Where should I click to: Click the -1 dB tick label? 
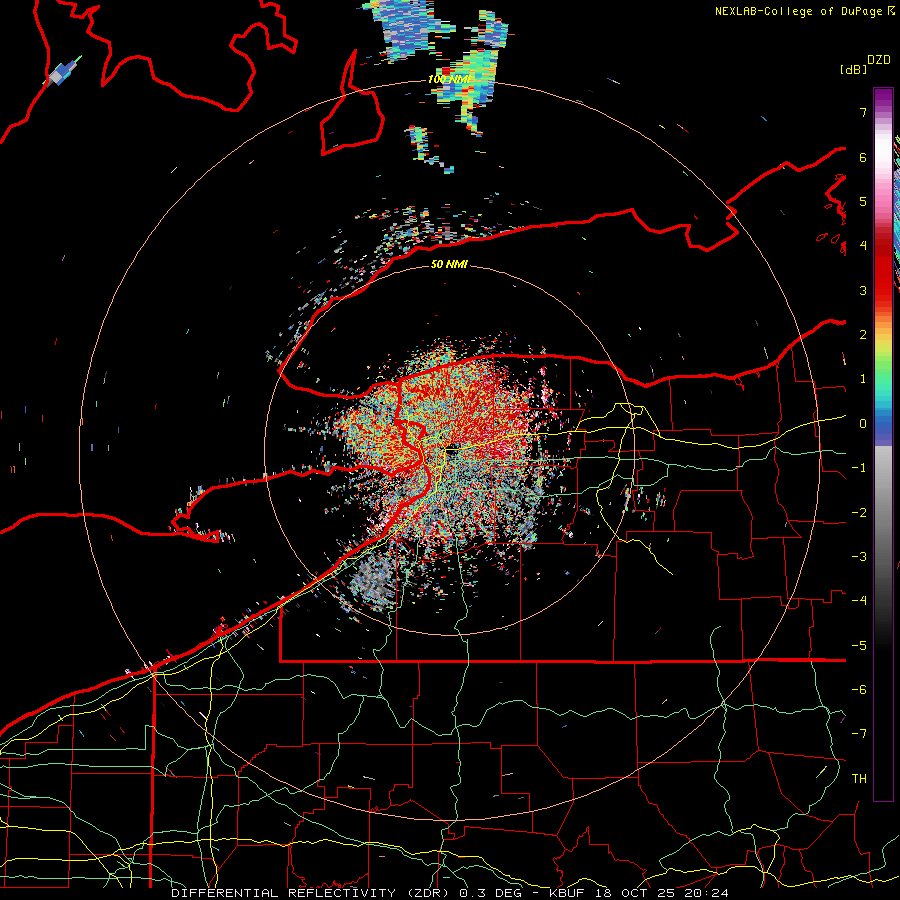click(859, 468)
